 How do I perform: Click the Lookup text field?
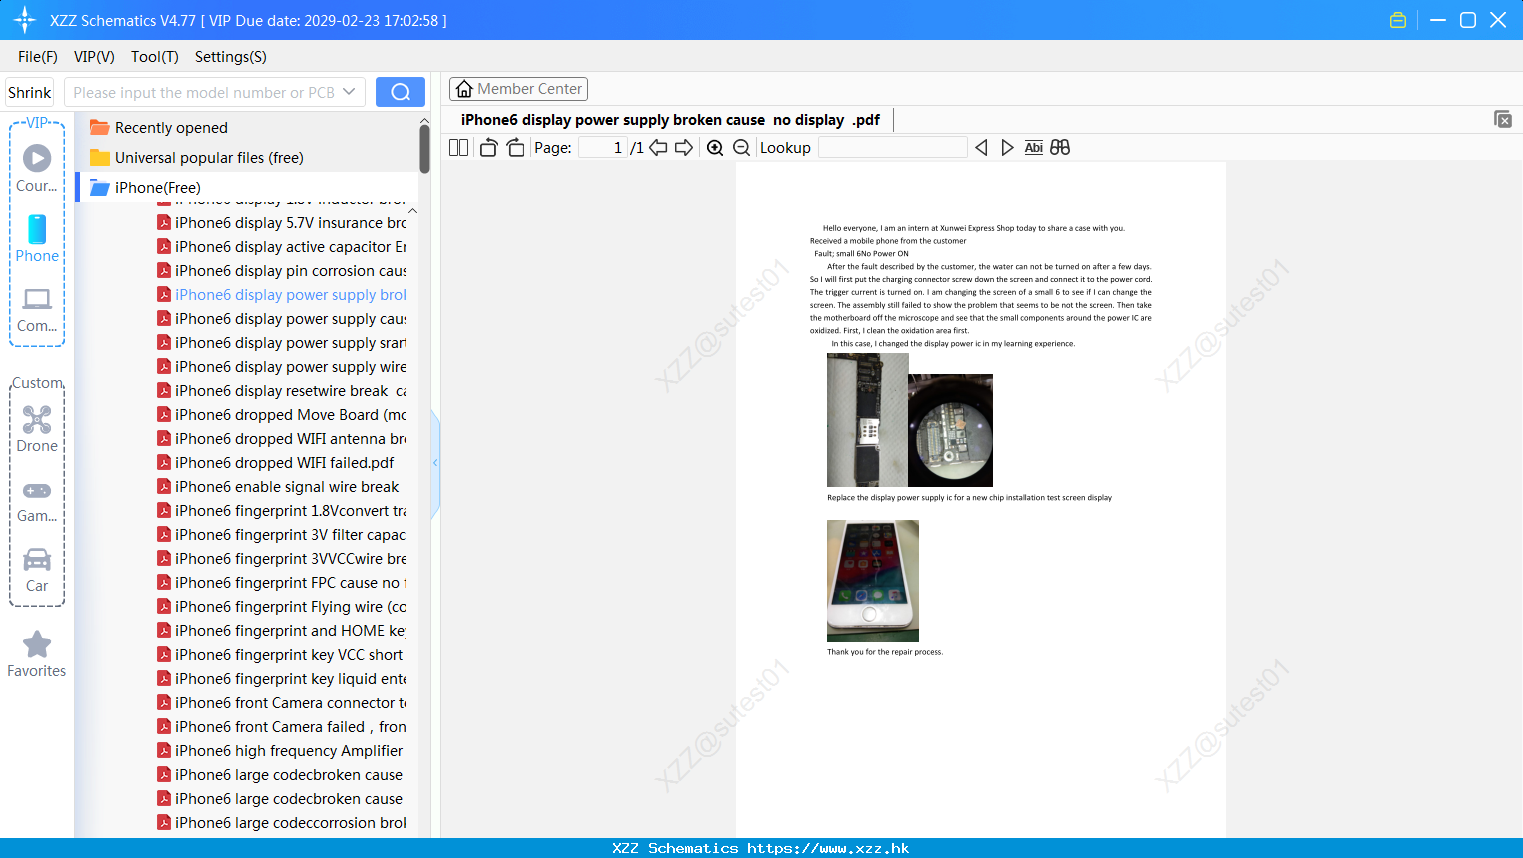tap(892, 148)
